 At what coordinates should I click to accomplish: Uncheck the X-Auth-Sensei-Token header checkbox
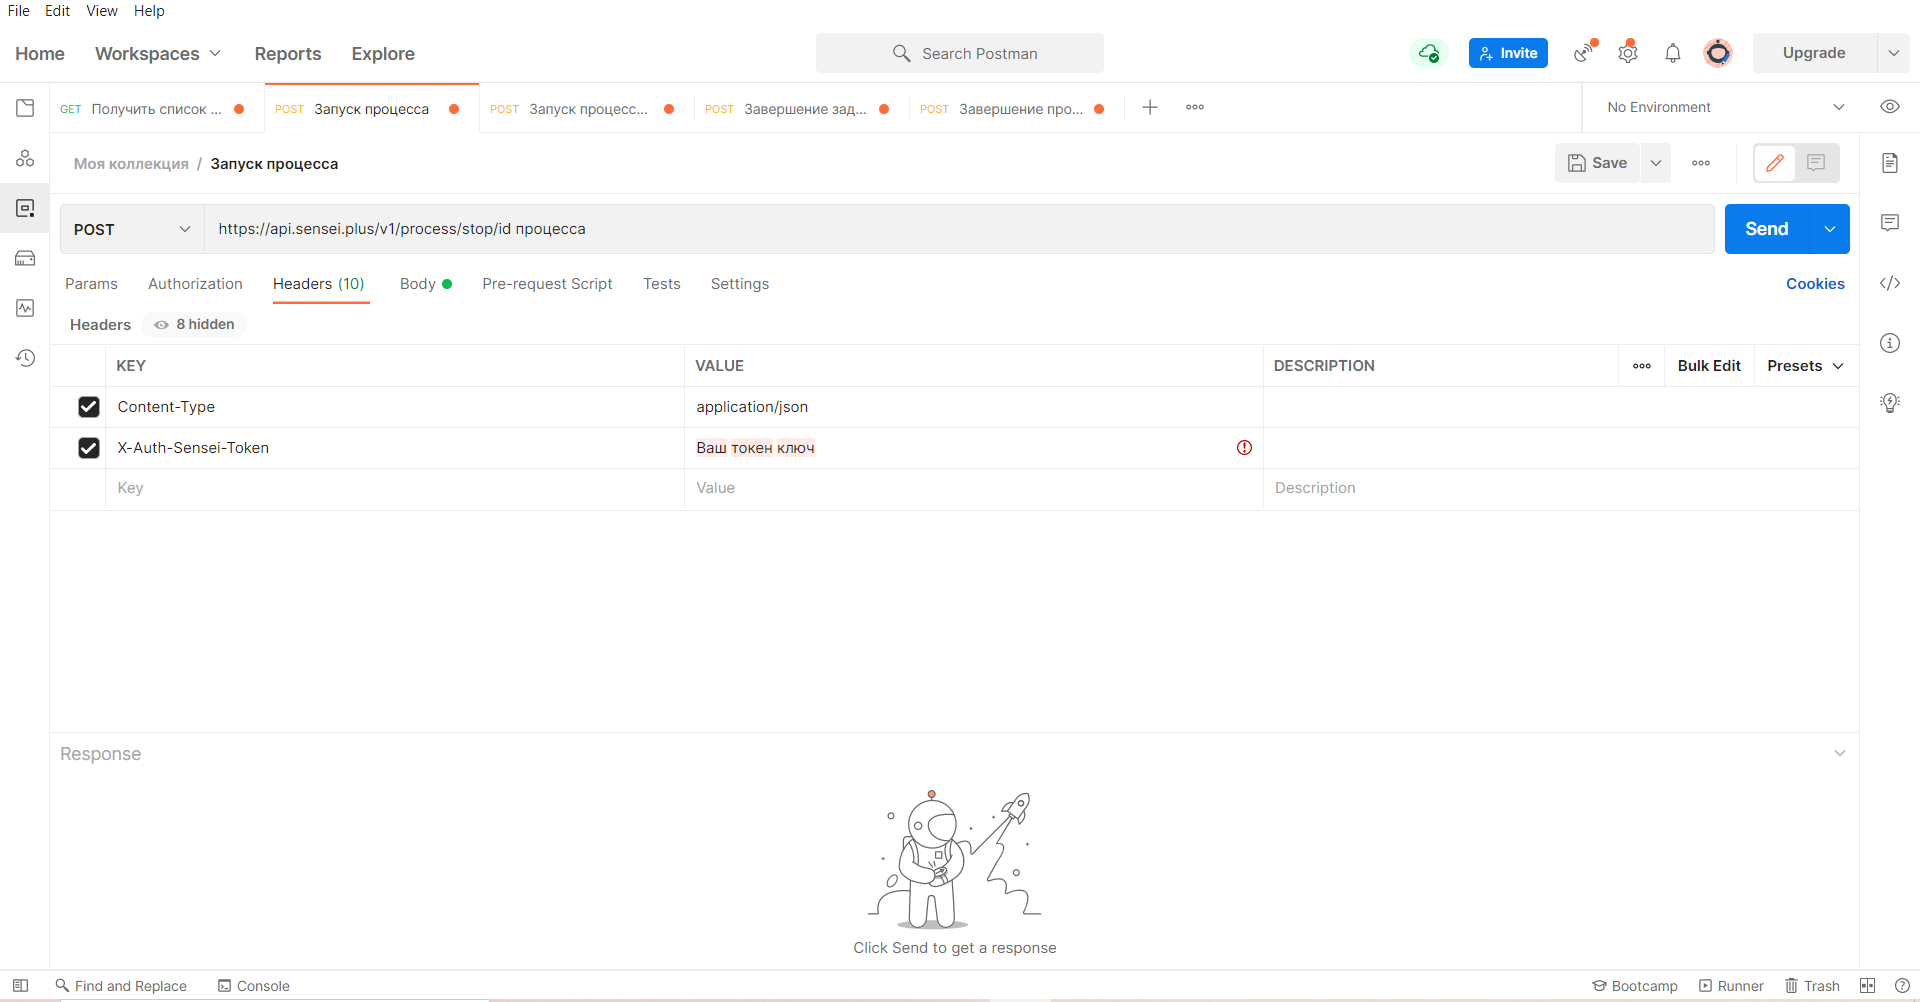tap(89, 448)
